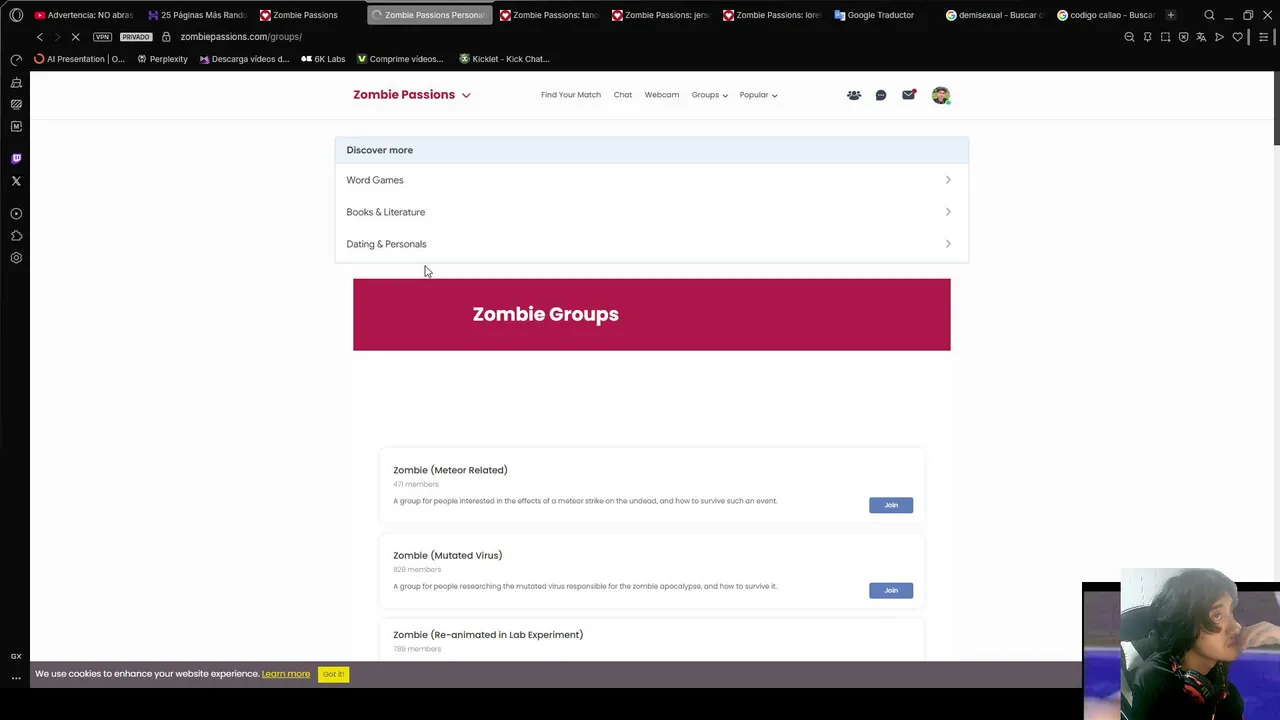Expand the Word Games chevron
Image resolution: width=1280 pixels, height=720 pixels.
(948, 180)
